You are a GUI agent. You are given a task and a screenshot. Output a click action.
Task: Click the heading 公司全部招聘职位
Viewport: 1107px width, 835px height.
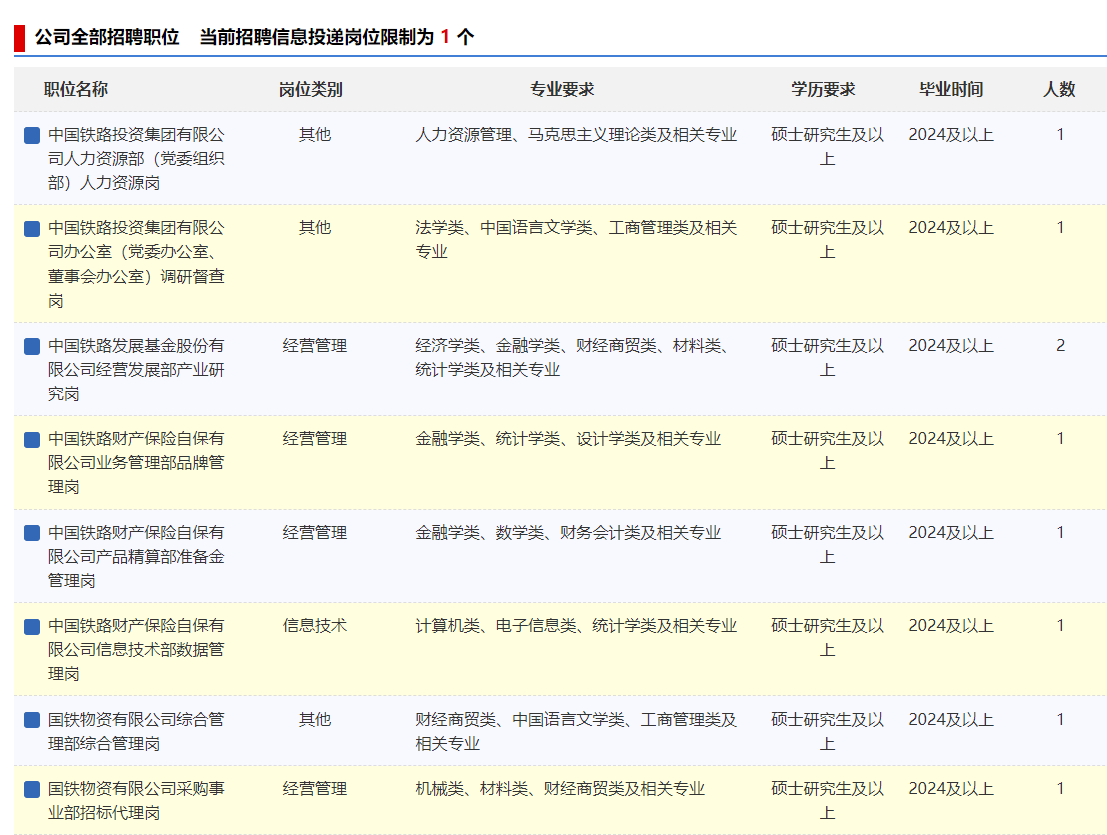point(107,37)
